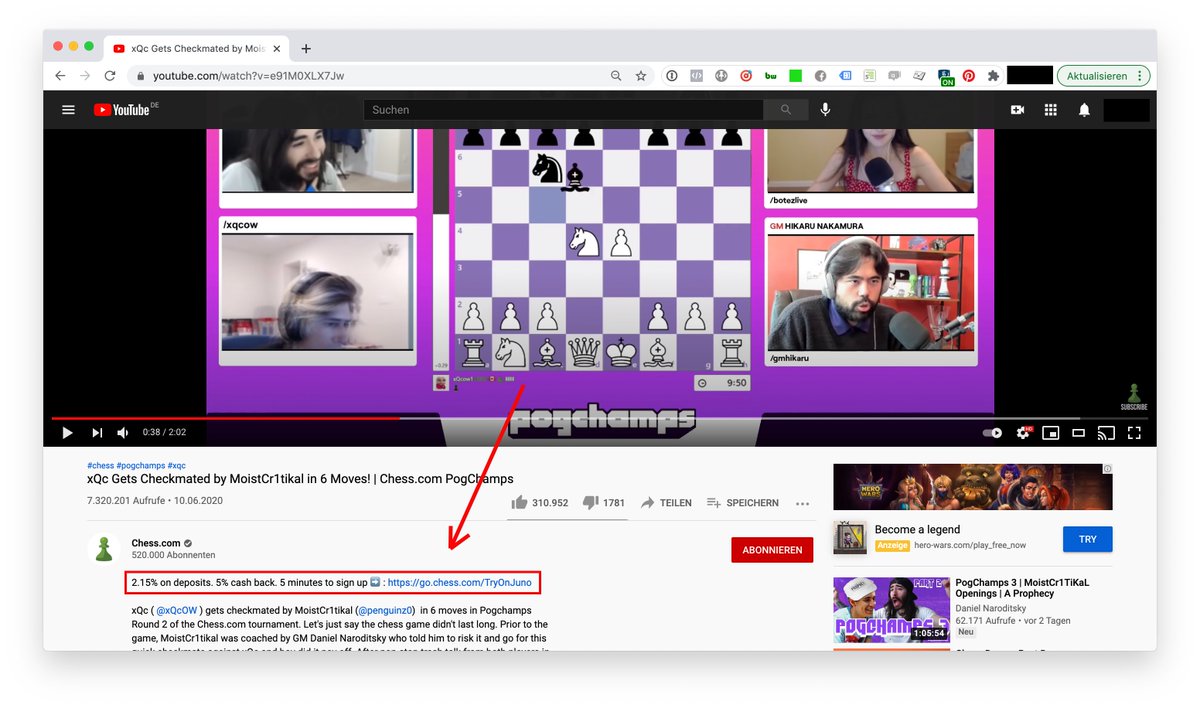Play the video with the play button
The image size is (1200, 708).
pyautogui.click(x=67, y=432)
